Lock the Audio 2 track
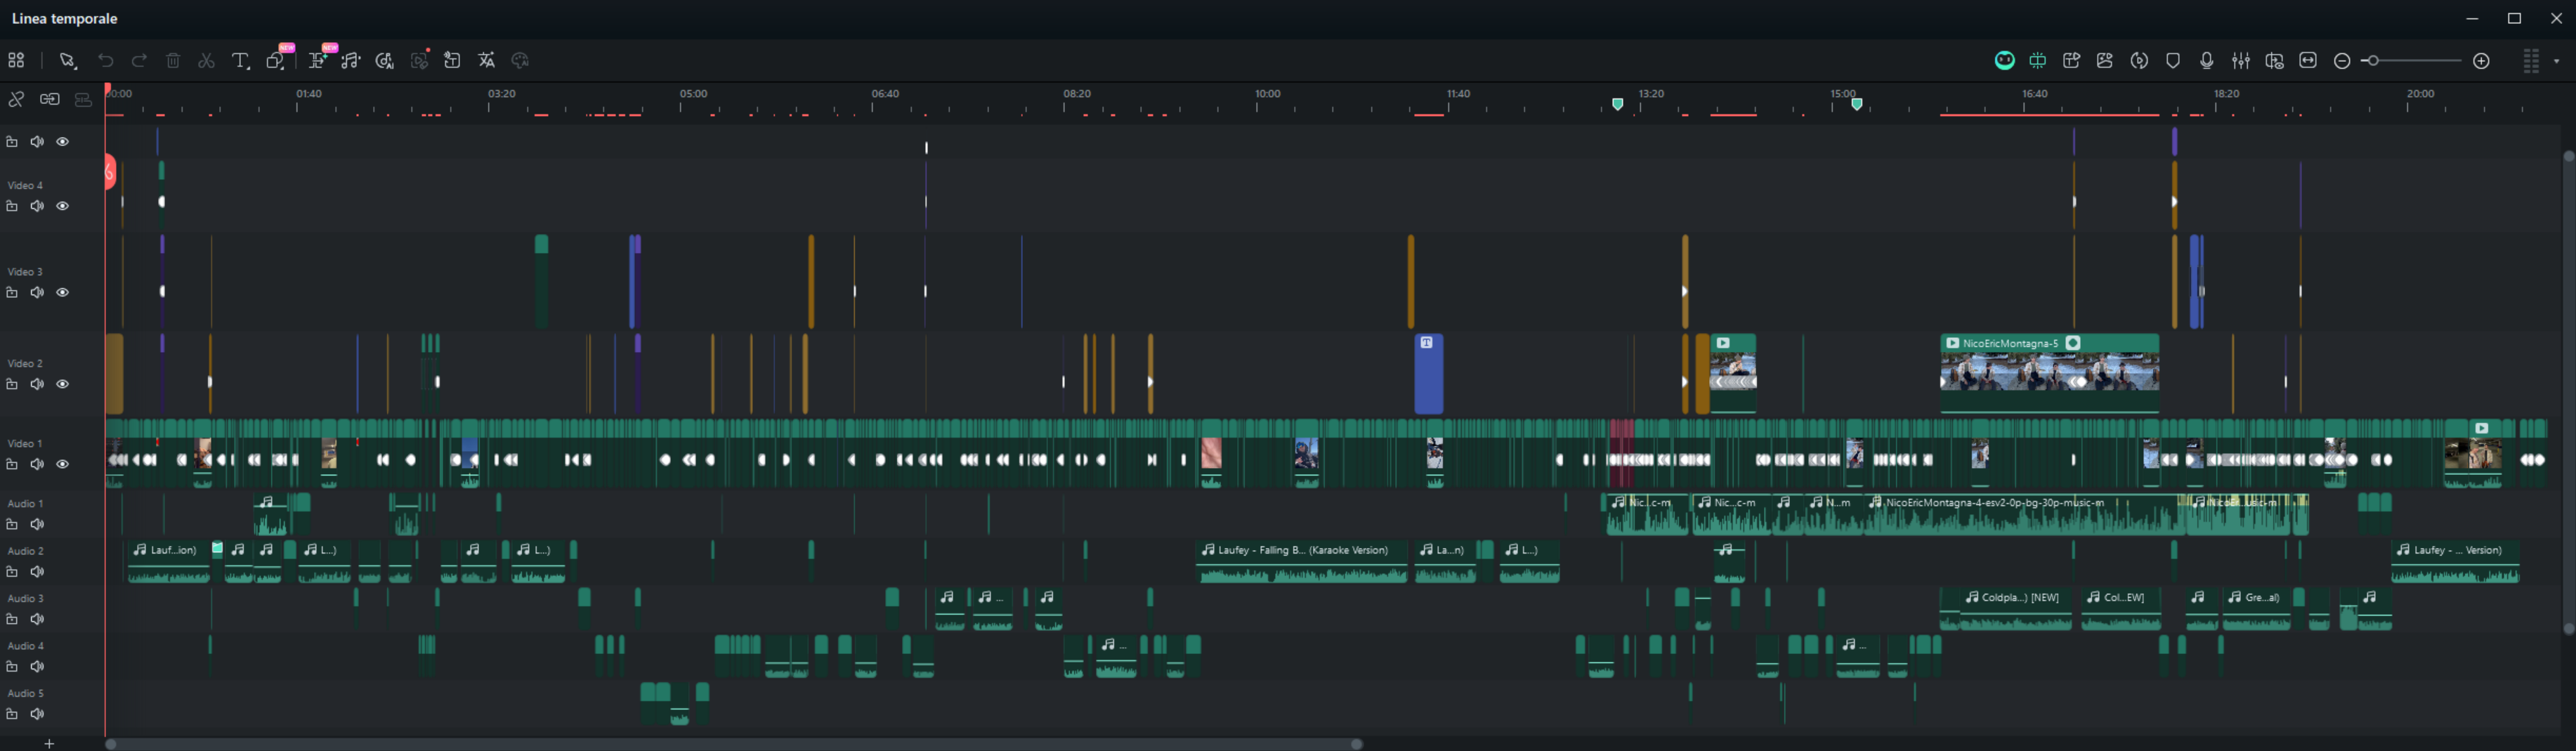The height and width of the screenshot is (751, 2576). point(12,572)
